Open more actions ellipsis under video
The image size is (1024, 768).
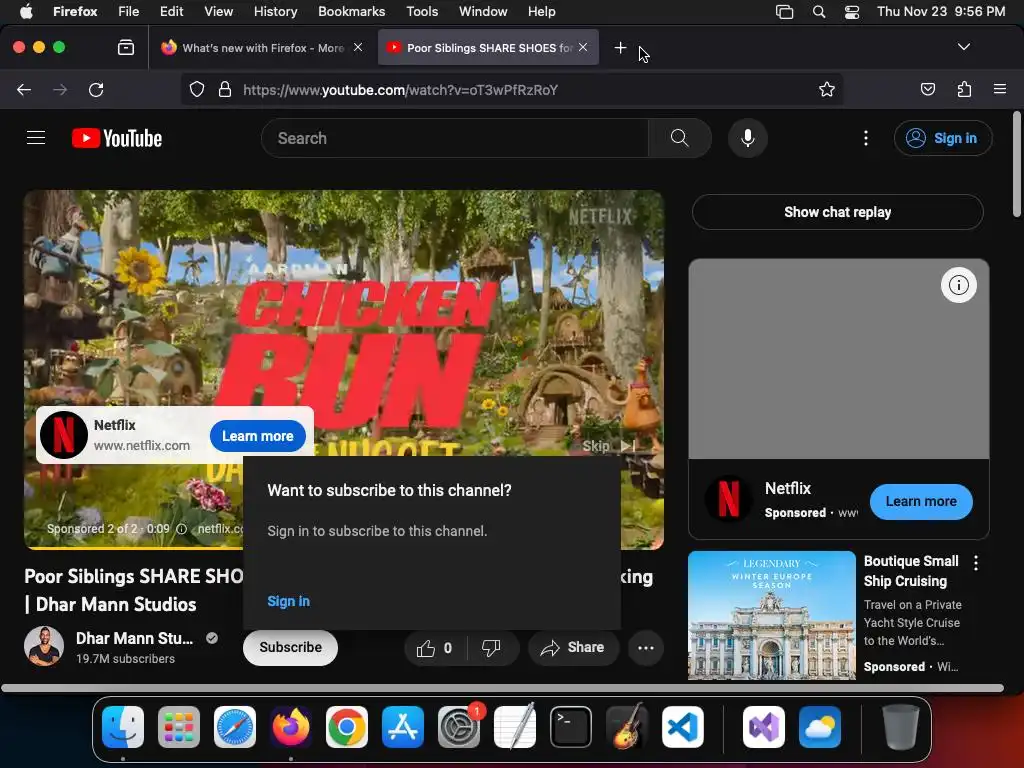point(645,648)
